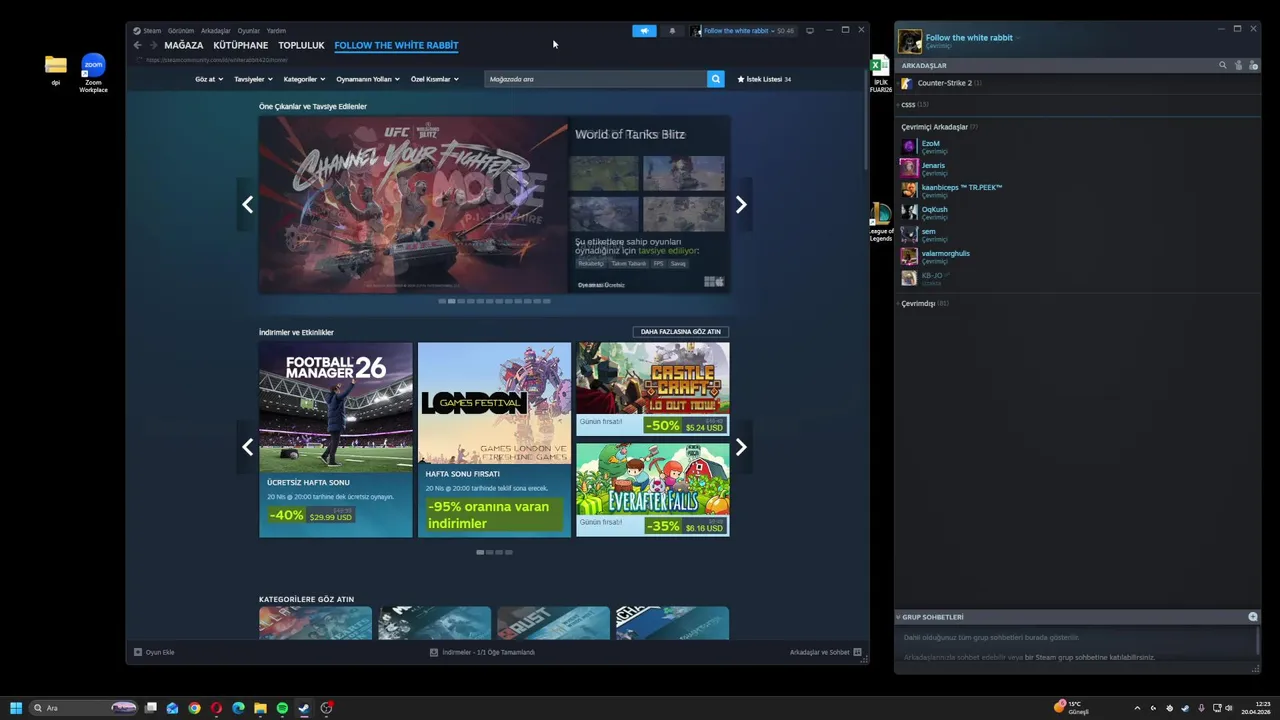Open the London Games Festival card
This screenshot has width=1280, height=720.
point(494,440)
